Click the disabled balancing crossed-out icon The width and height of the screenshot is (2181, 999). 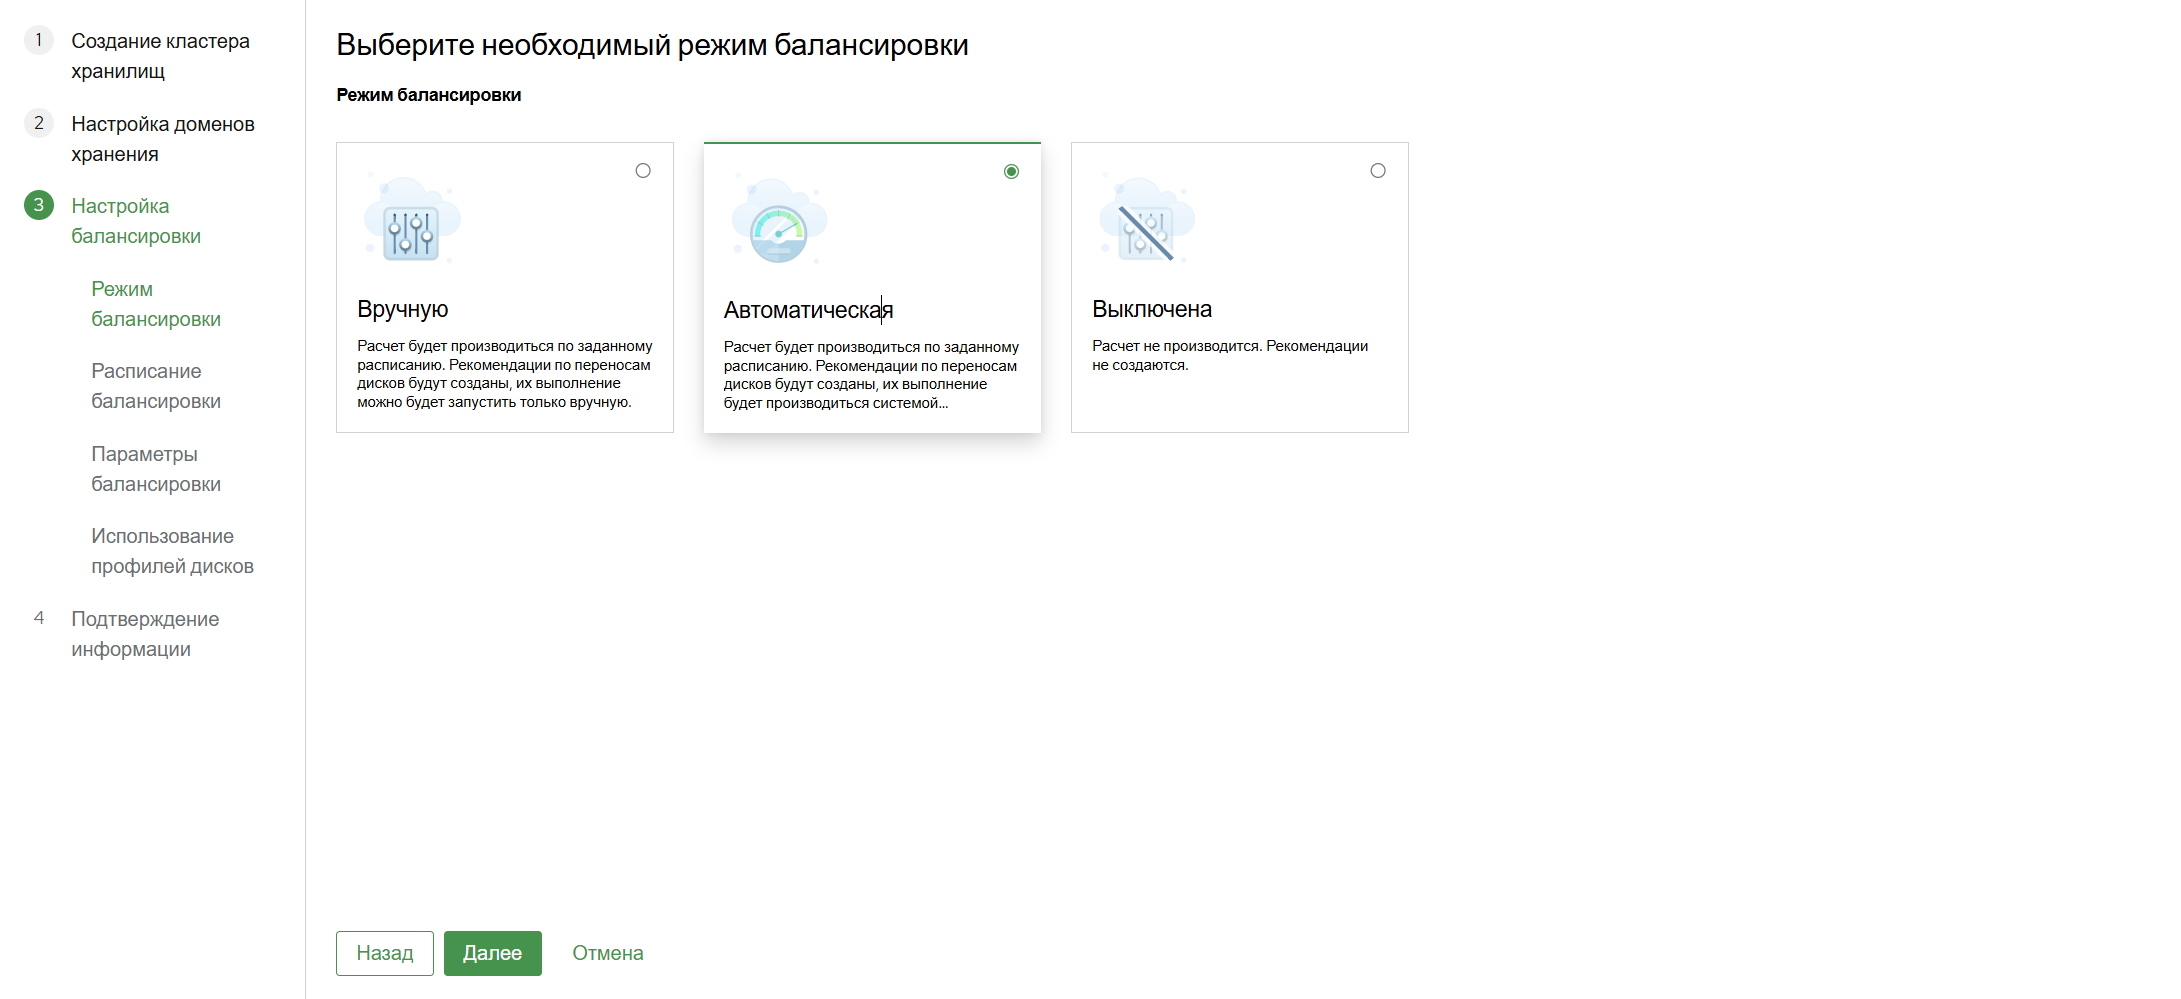point(1147,220)
